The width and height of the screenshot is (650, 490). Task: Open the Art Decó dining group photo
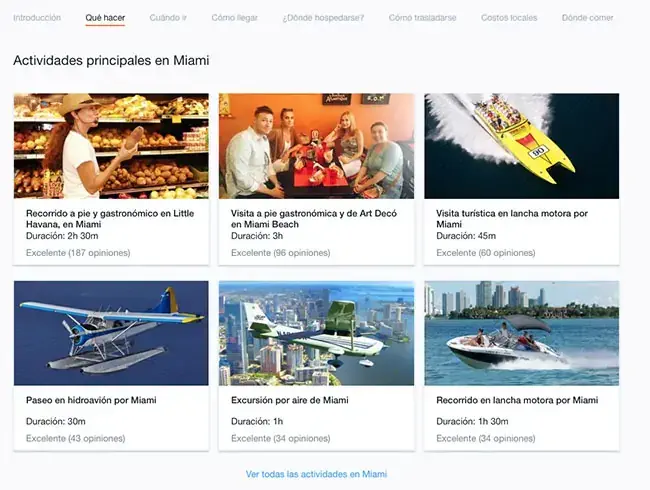[316, 146]
